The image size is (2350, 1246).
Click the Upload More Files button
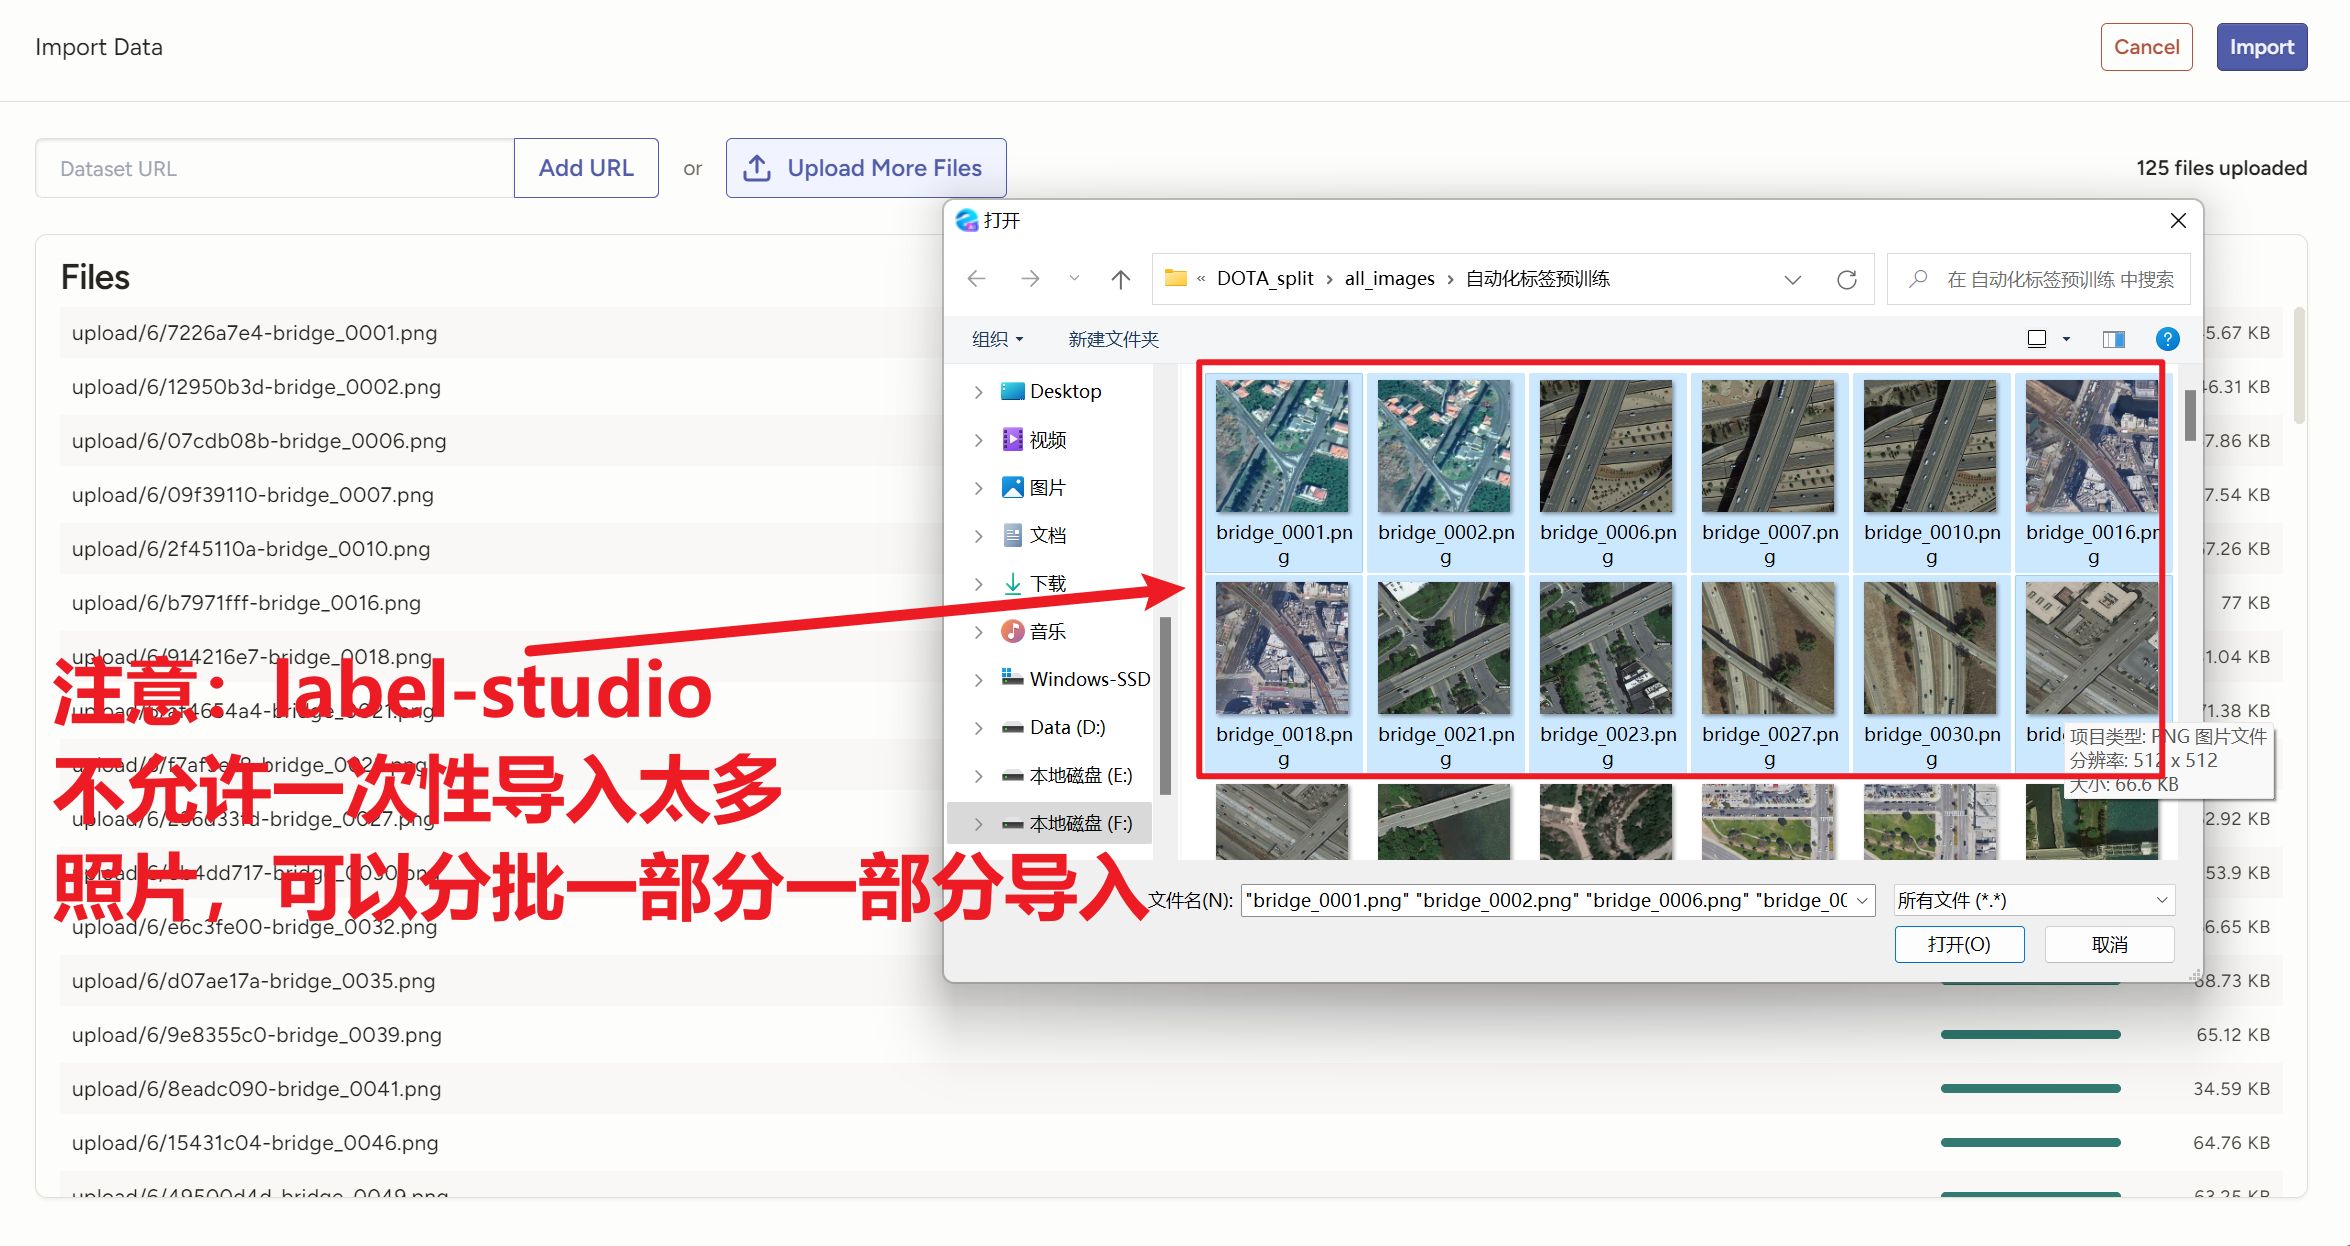pyautogui.click(x=865, y=168)
